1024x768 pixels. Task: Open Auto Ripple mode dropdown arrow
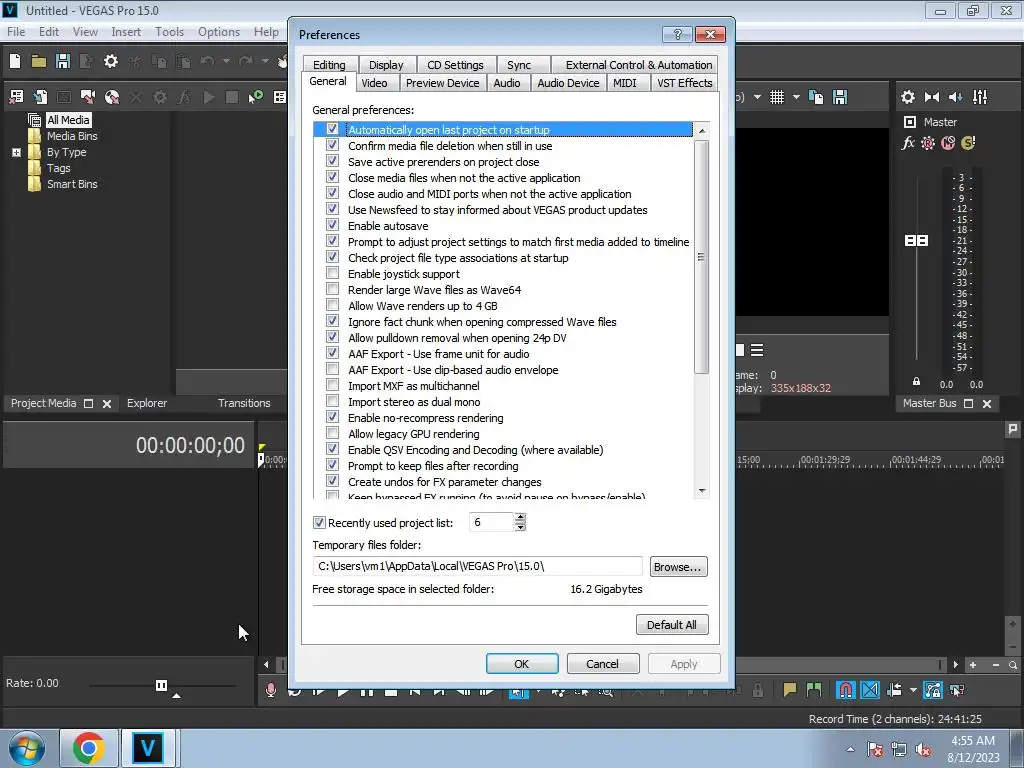coord(913,690)
